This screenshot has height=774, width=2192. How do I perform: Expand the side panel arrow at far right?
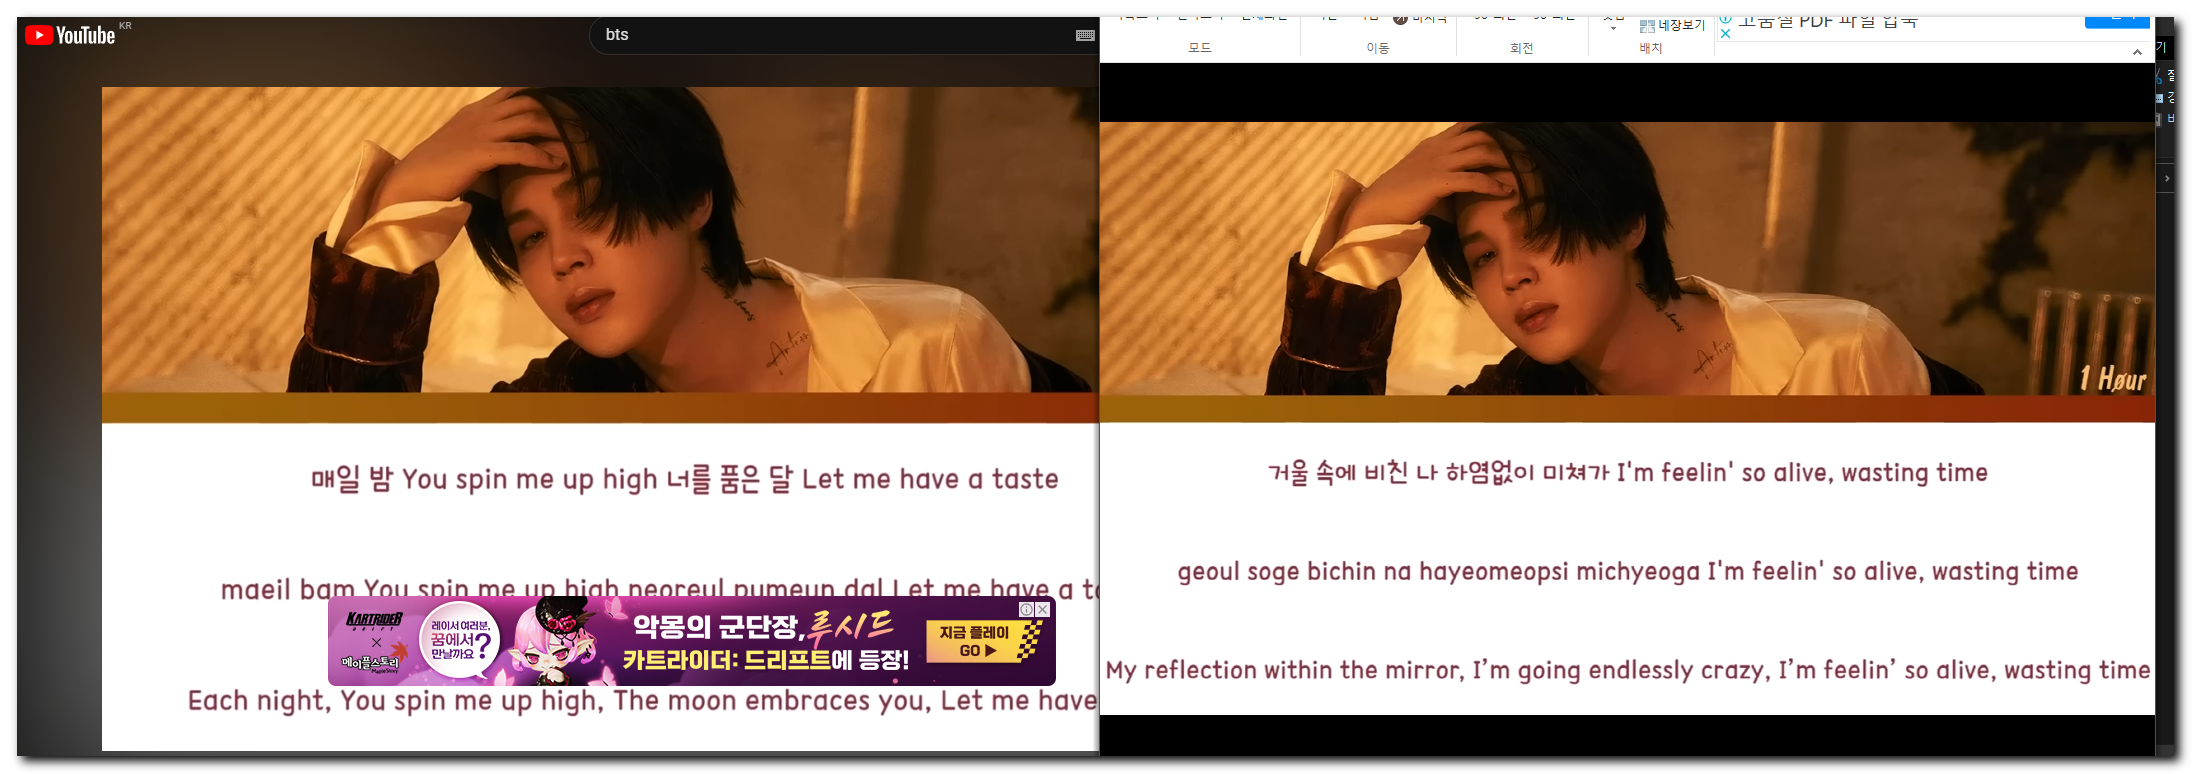coord(2166,179)
